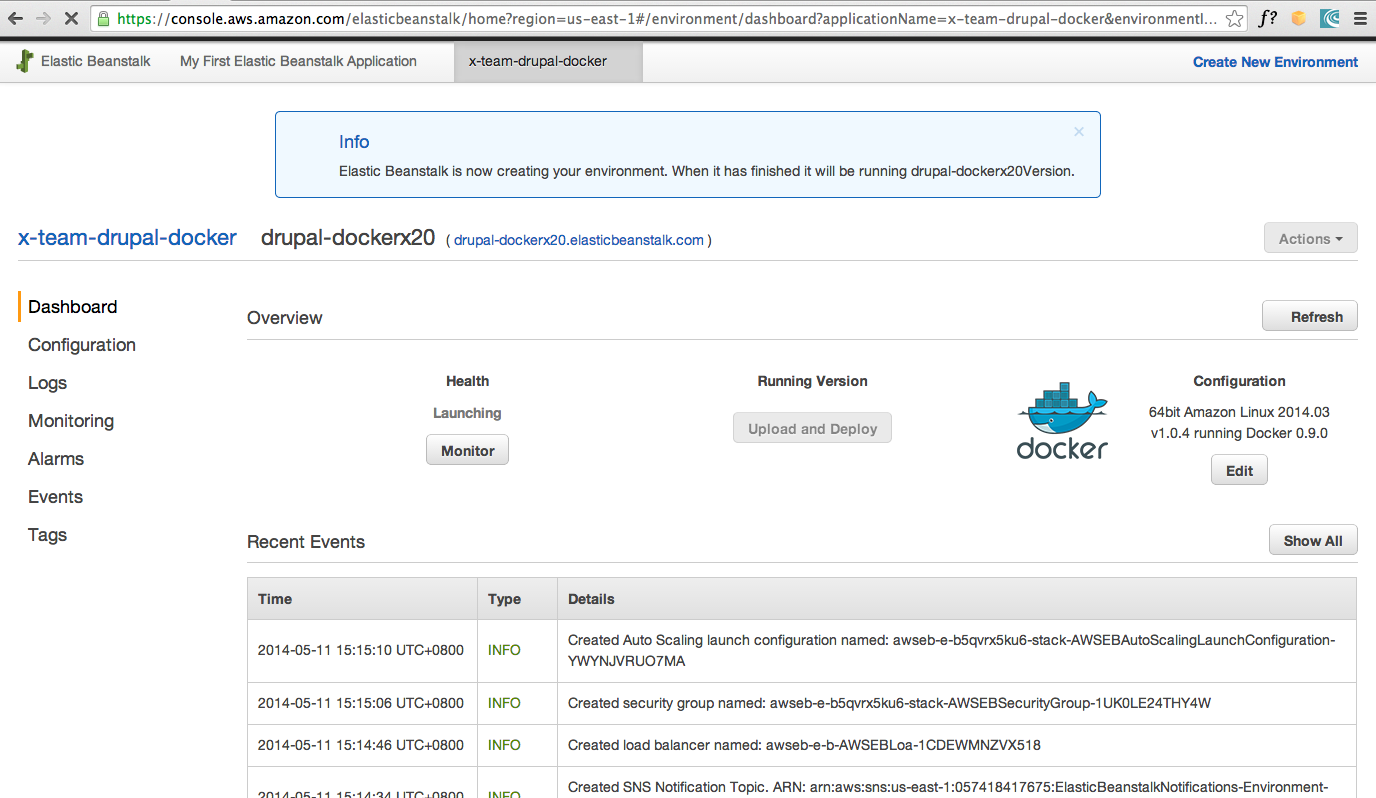Select Dashboard in the sidebar
The height and width of the screenshot is (798, 1376).
point(73,307)
